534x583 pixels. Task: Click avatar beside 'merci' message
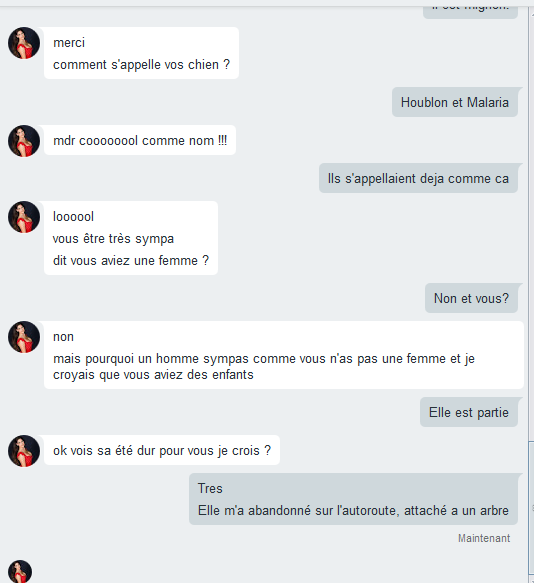(24, 43)
